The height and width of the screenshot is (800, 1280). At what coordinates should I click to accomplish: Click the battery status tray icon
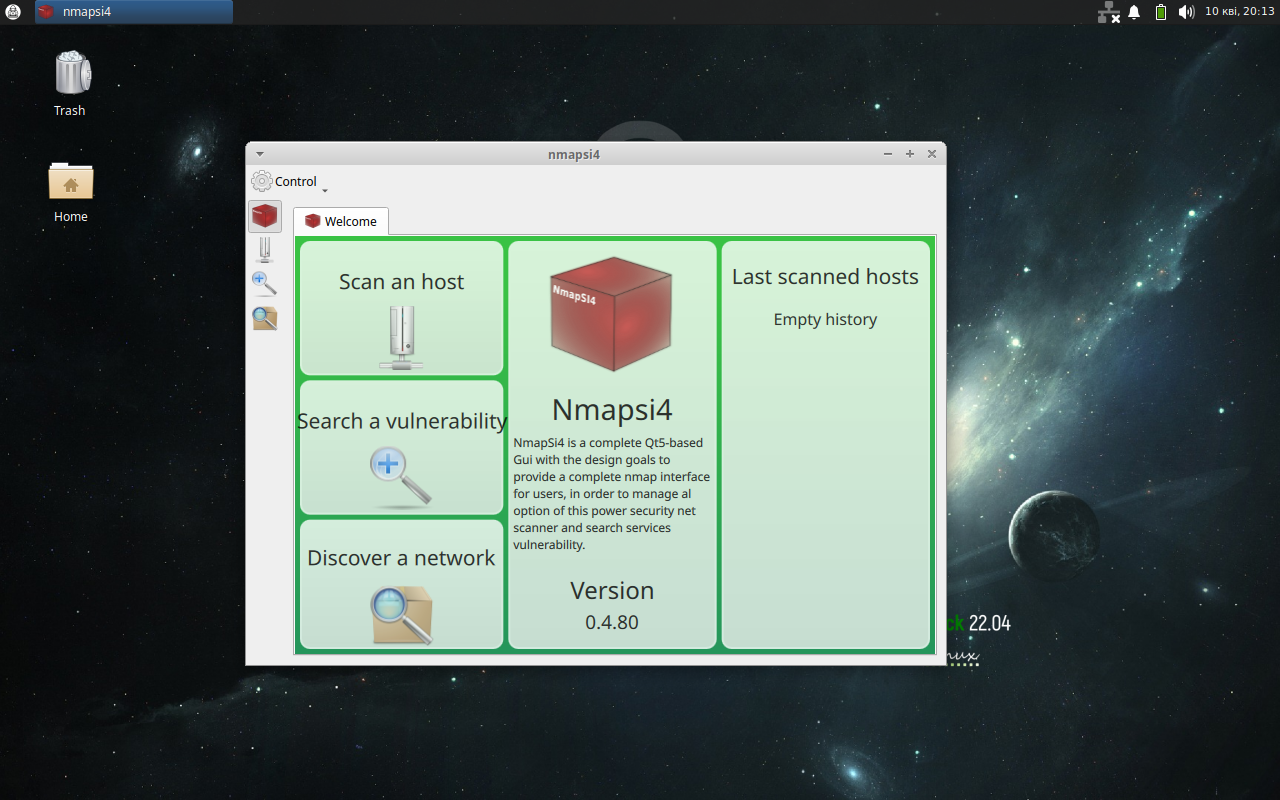coord(1160,12)
